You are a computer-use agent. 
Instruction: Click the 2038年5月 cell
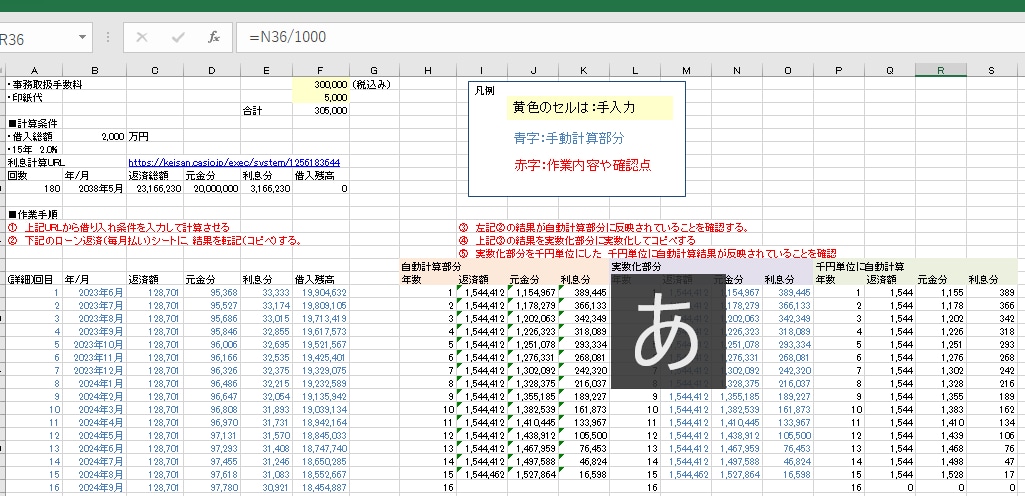click(94, 188)
